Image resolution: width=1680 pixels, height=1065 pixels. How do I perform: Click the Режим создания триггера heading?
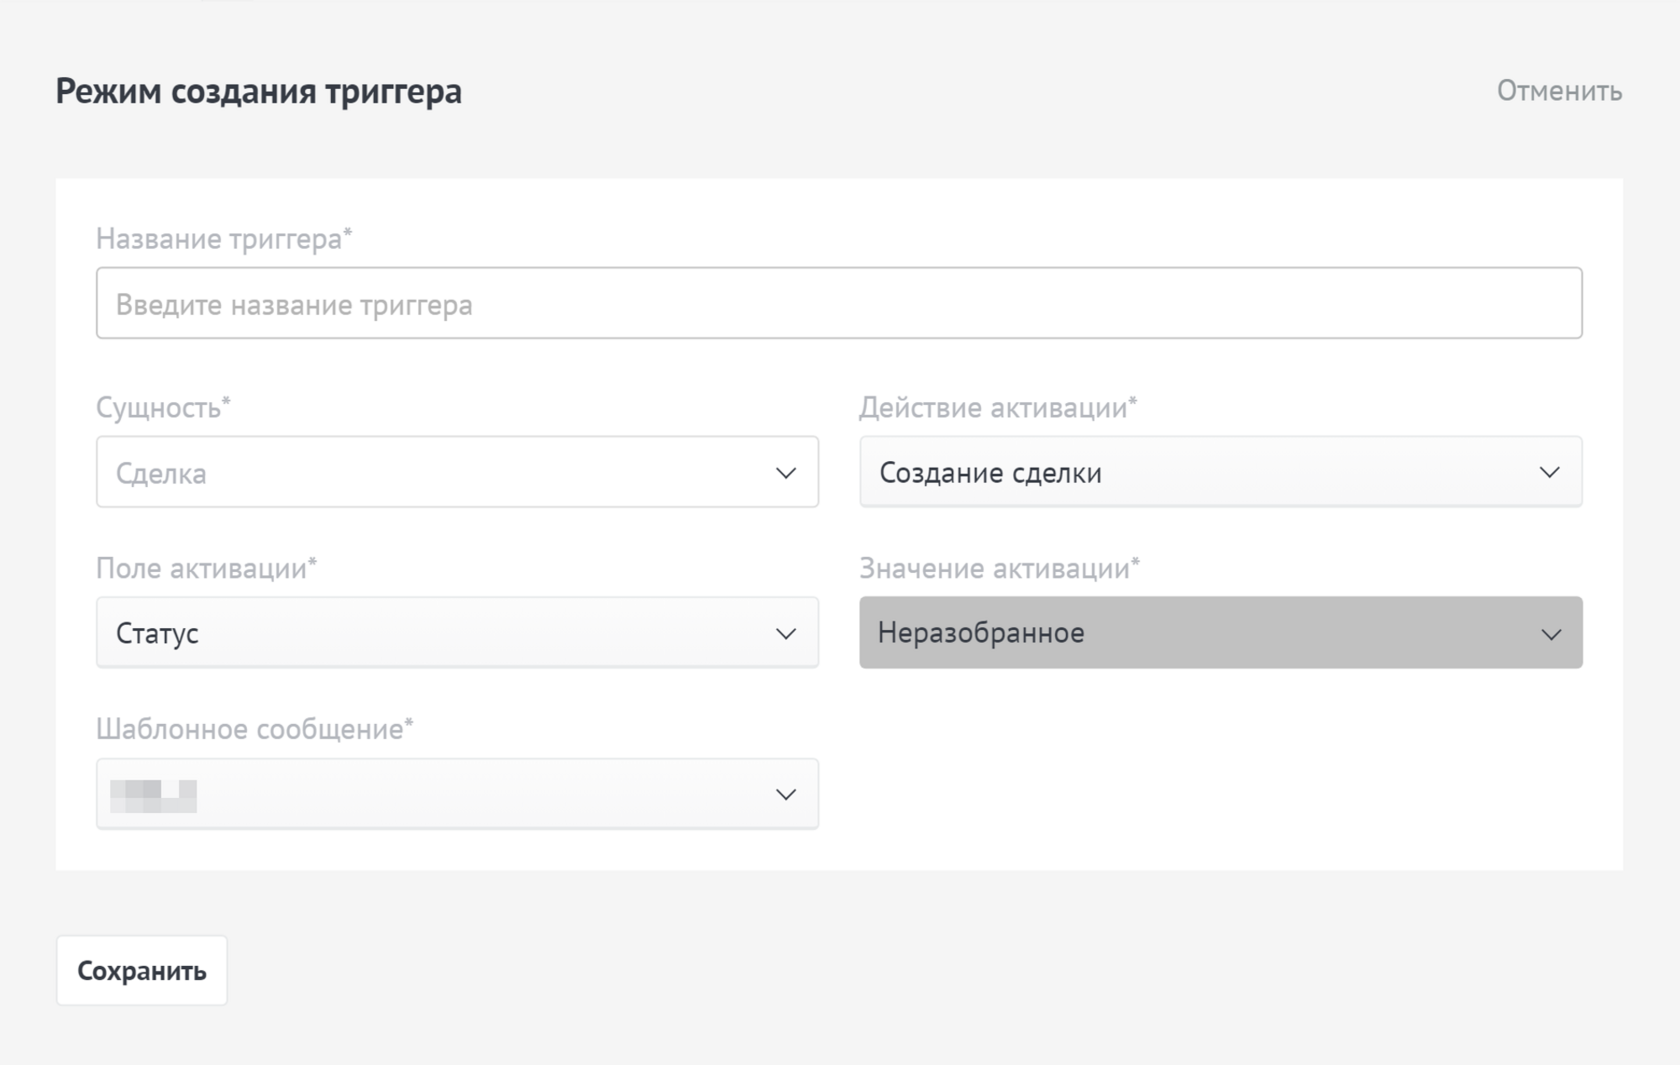click(258, 91)
